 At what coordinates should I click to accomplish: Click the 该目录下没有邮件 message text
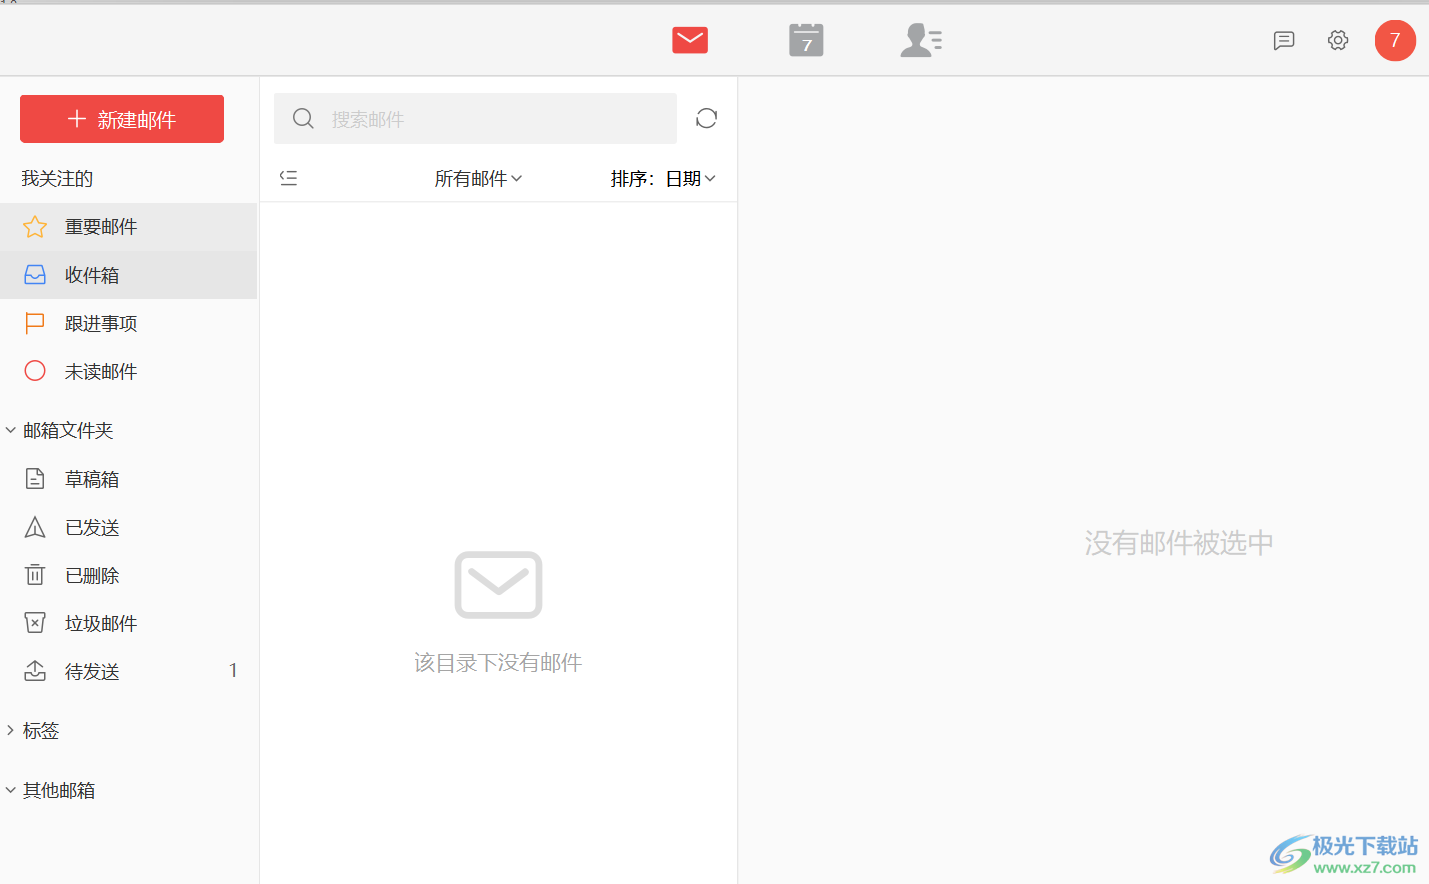[x=498, y=663]
